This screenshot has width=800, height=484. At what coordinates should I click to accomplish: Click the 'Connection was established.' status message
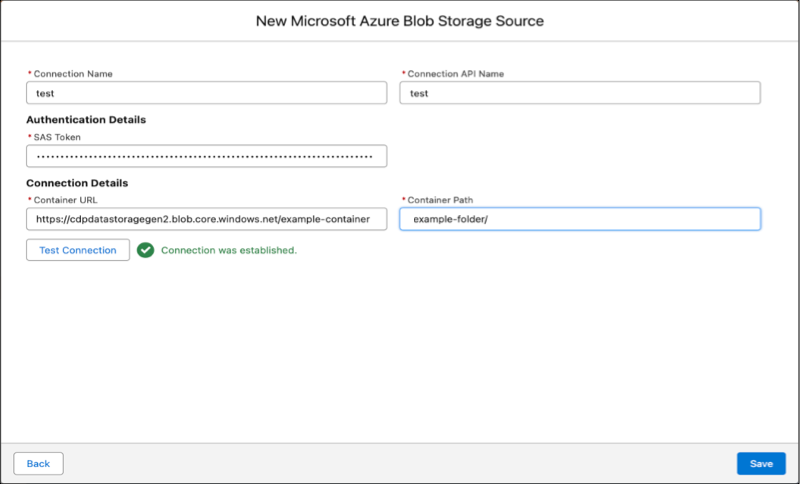(x=229, y=250)
